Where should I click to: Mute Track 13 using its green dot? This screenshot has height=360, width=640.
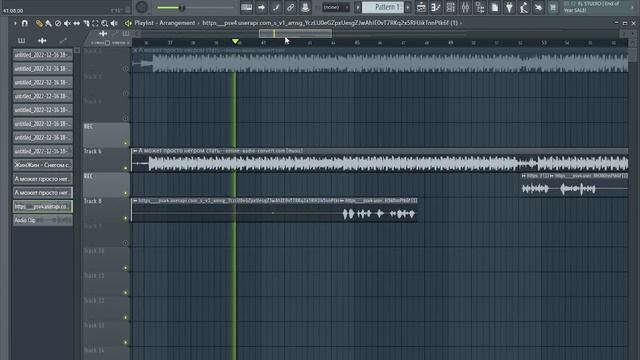click(126, 342)
